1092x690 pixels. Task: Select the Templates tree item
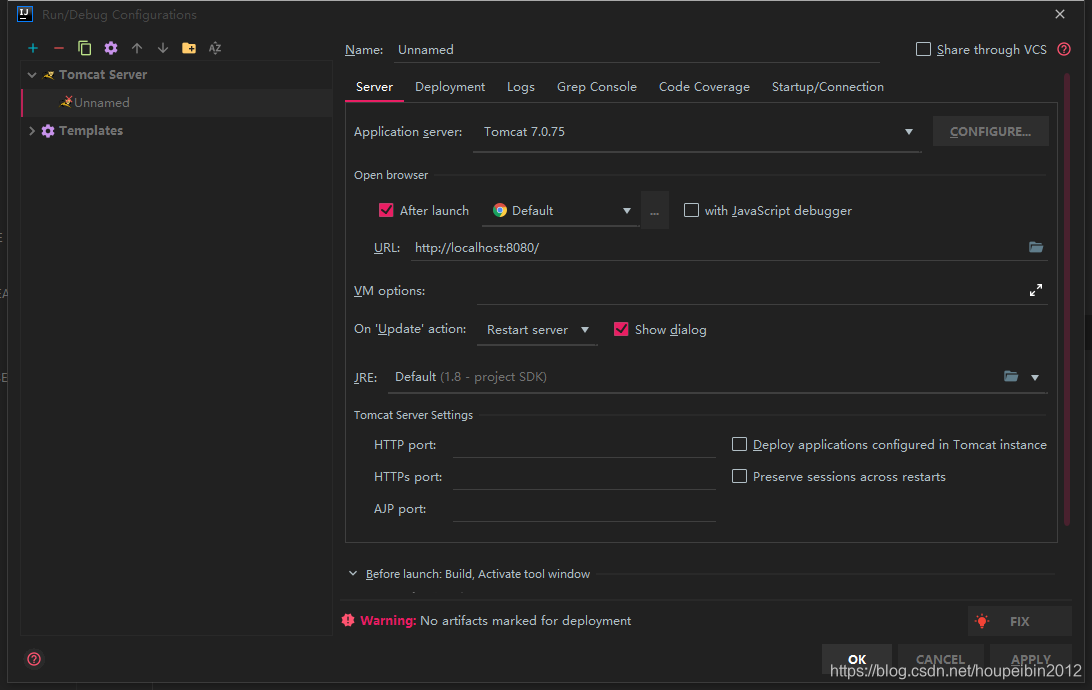[x=178, y=131]
